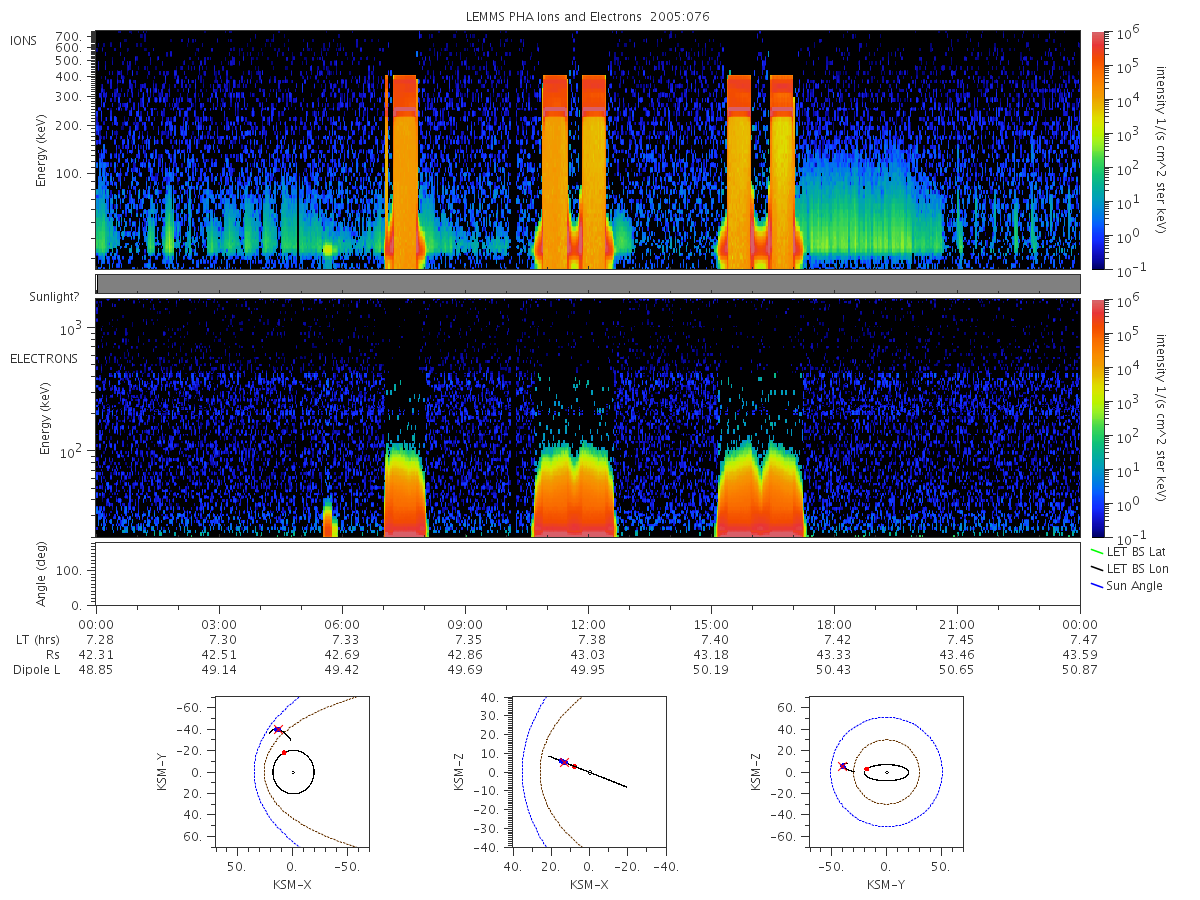Click the gray Sunlight indicator bar
Viewport: 1200px width, 900px height.
(x=588, y=284)
